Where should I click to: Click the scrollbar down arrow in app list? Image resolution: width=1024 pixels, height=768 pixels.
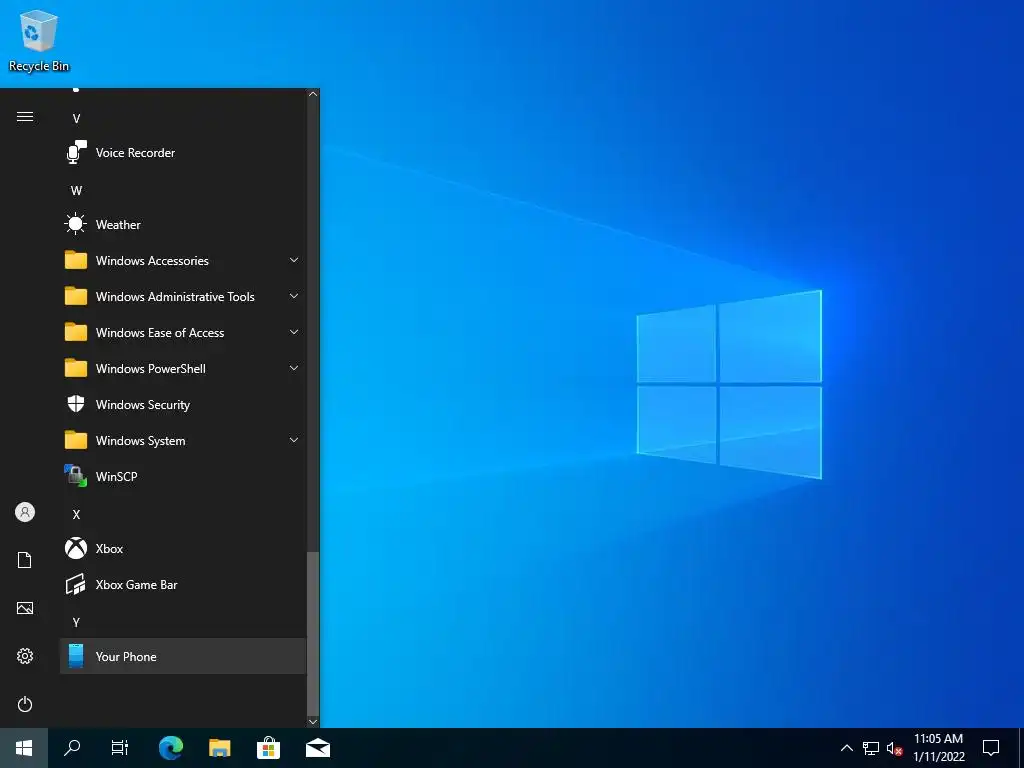[x=313, y=722]
